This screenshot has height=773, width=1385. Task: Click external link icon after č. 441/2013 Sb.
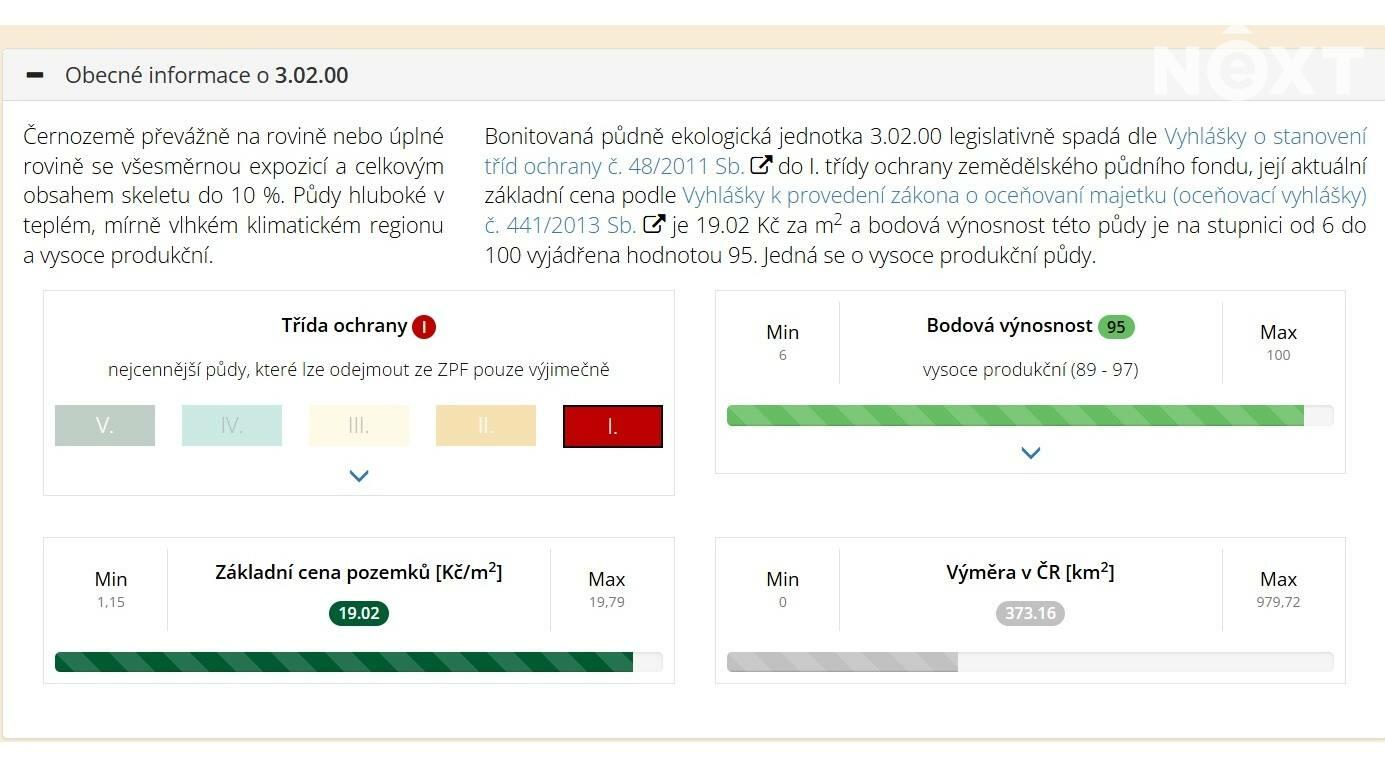(654, 225)
